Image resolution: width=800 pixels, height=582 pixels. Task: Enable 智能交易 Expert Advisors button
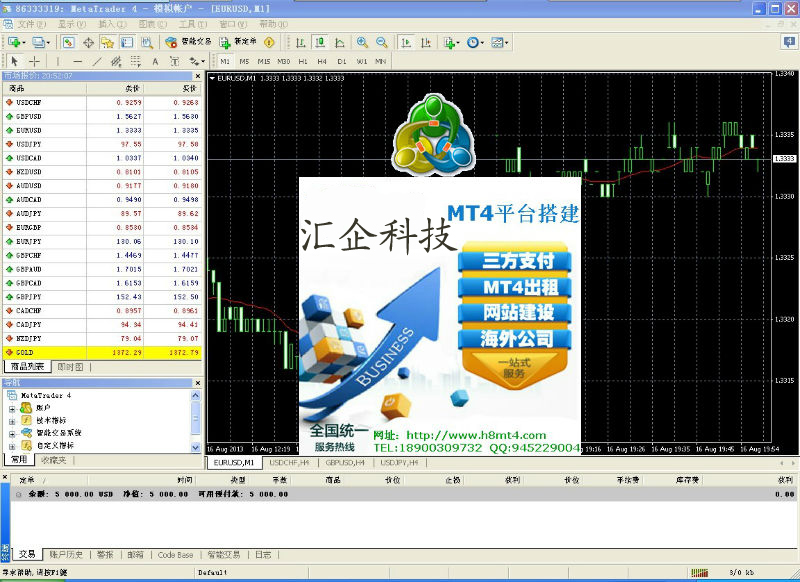coord(188,42)
